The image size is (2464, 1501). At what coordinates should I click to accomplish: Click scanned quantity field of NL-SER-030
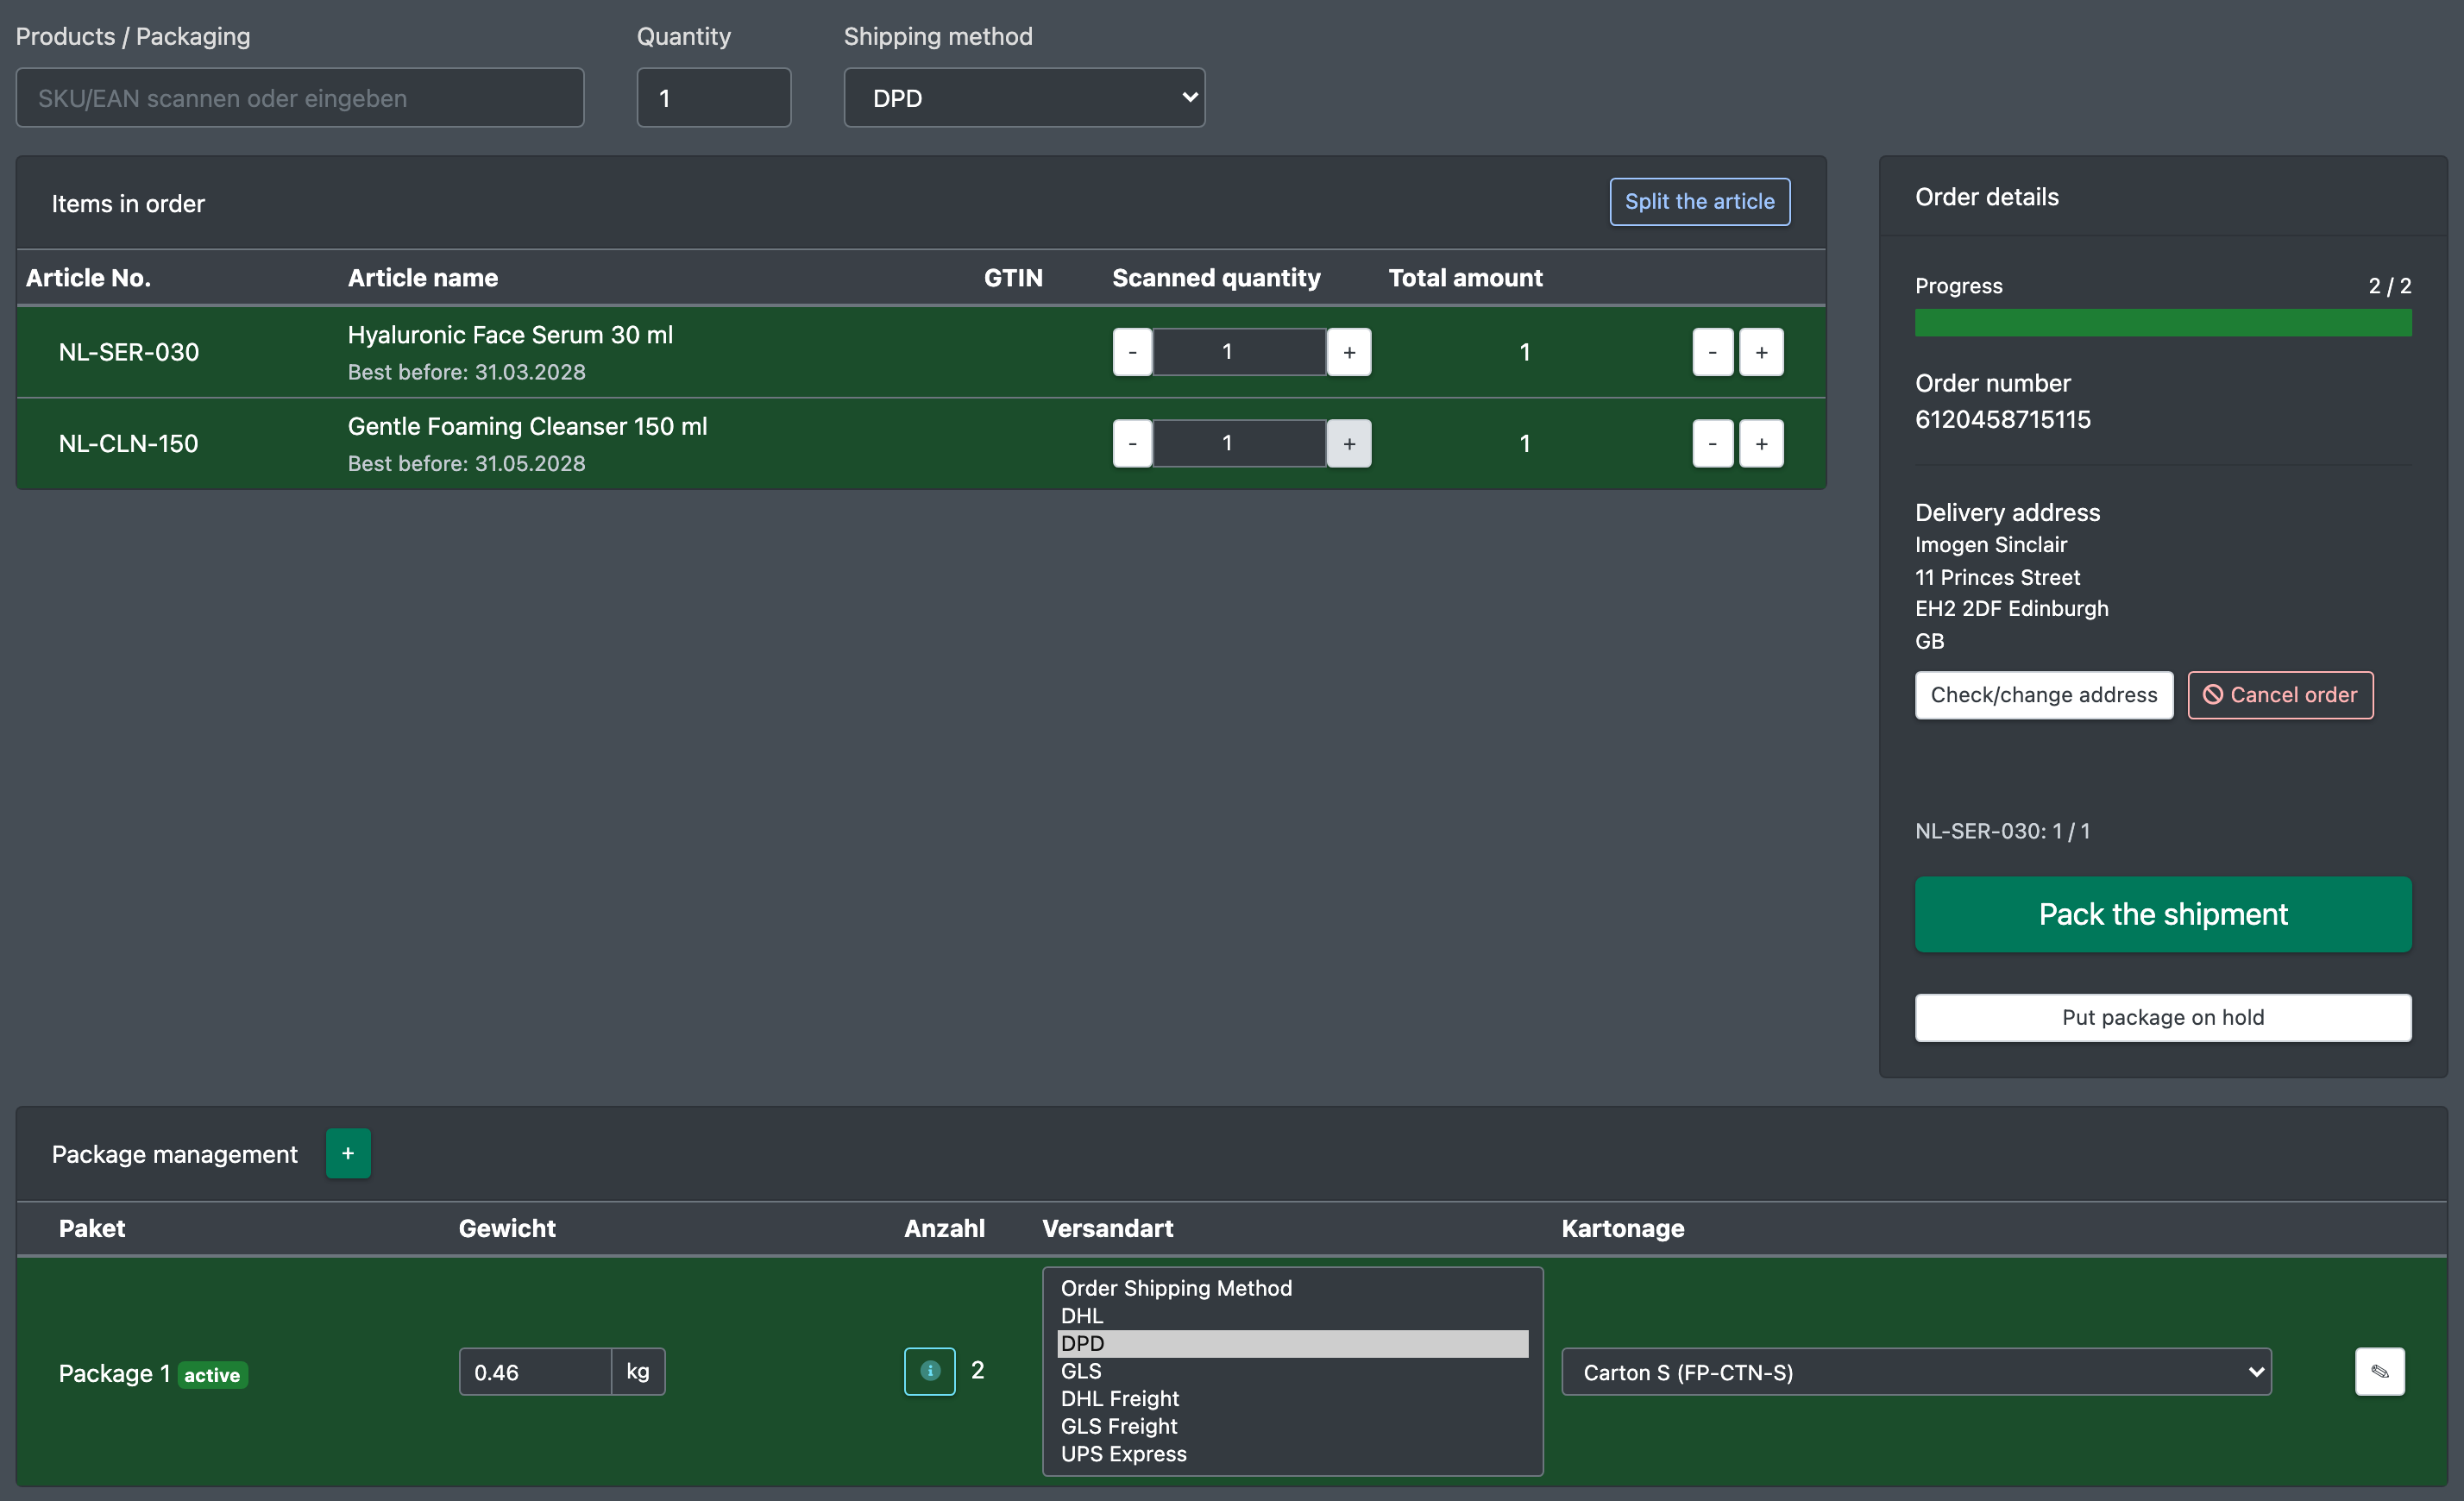(1239, 352)
